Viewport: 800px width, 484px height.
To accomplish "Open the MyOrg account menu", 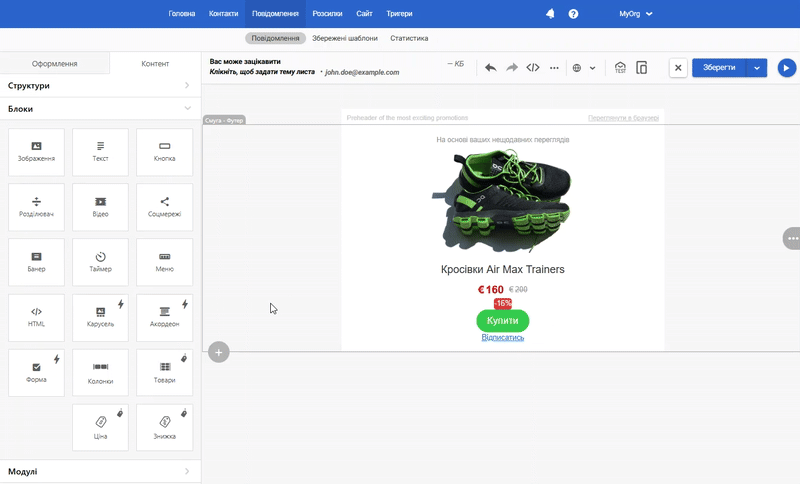I will [636, 14].
